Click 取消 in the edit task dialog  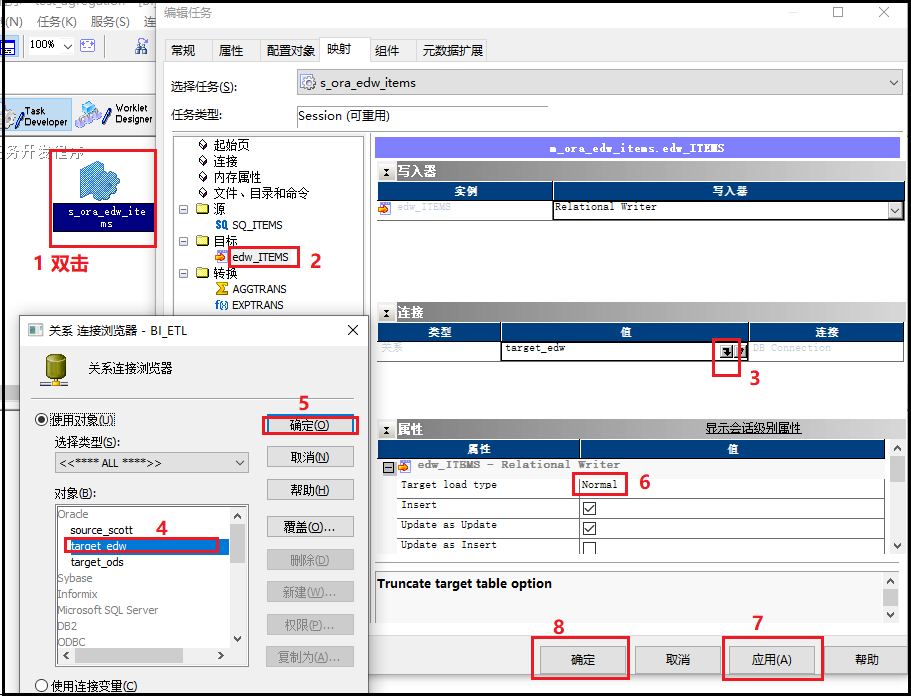(x=677, y=659)
